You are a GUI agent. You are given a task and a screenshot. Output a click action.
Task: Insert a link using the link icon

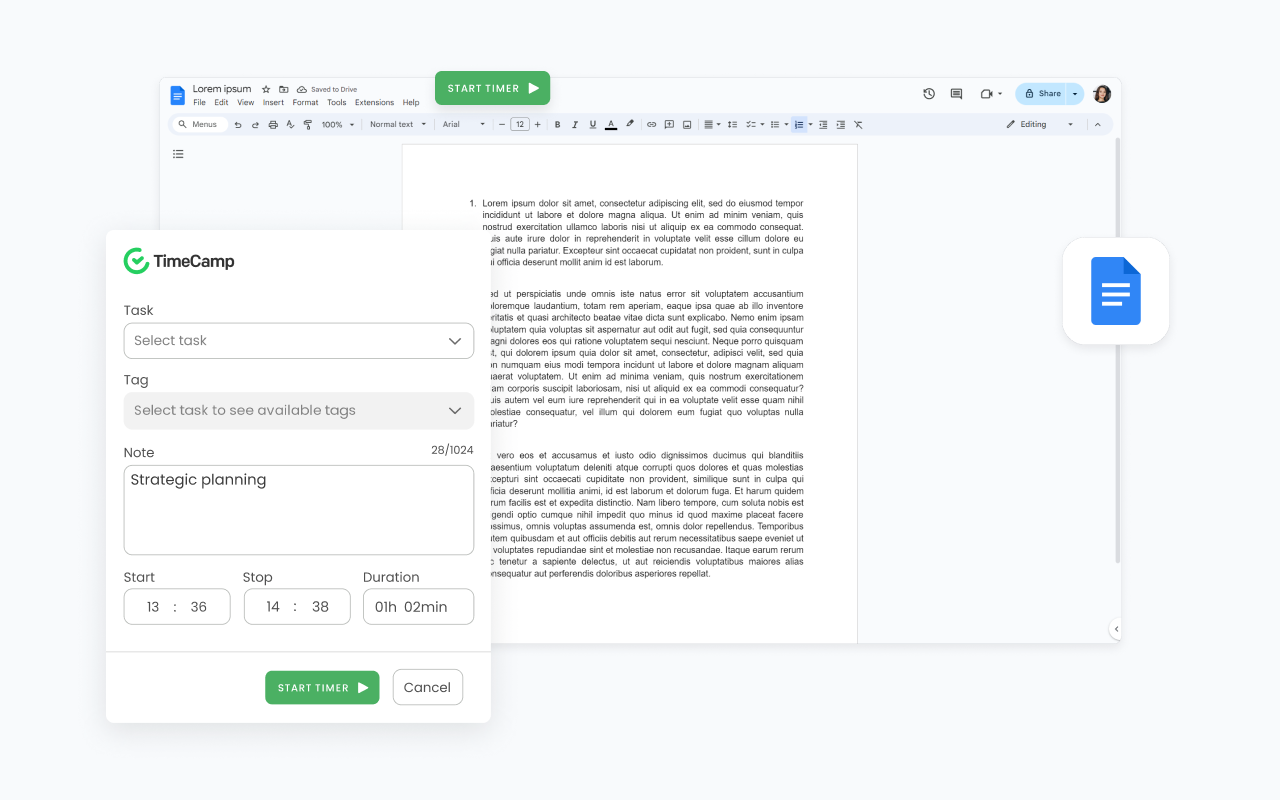point(651,123)
